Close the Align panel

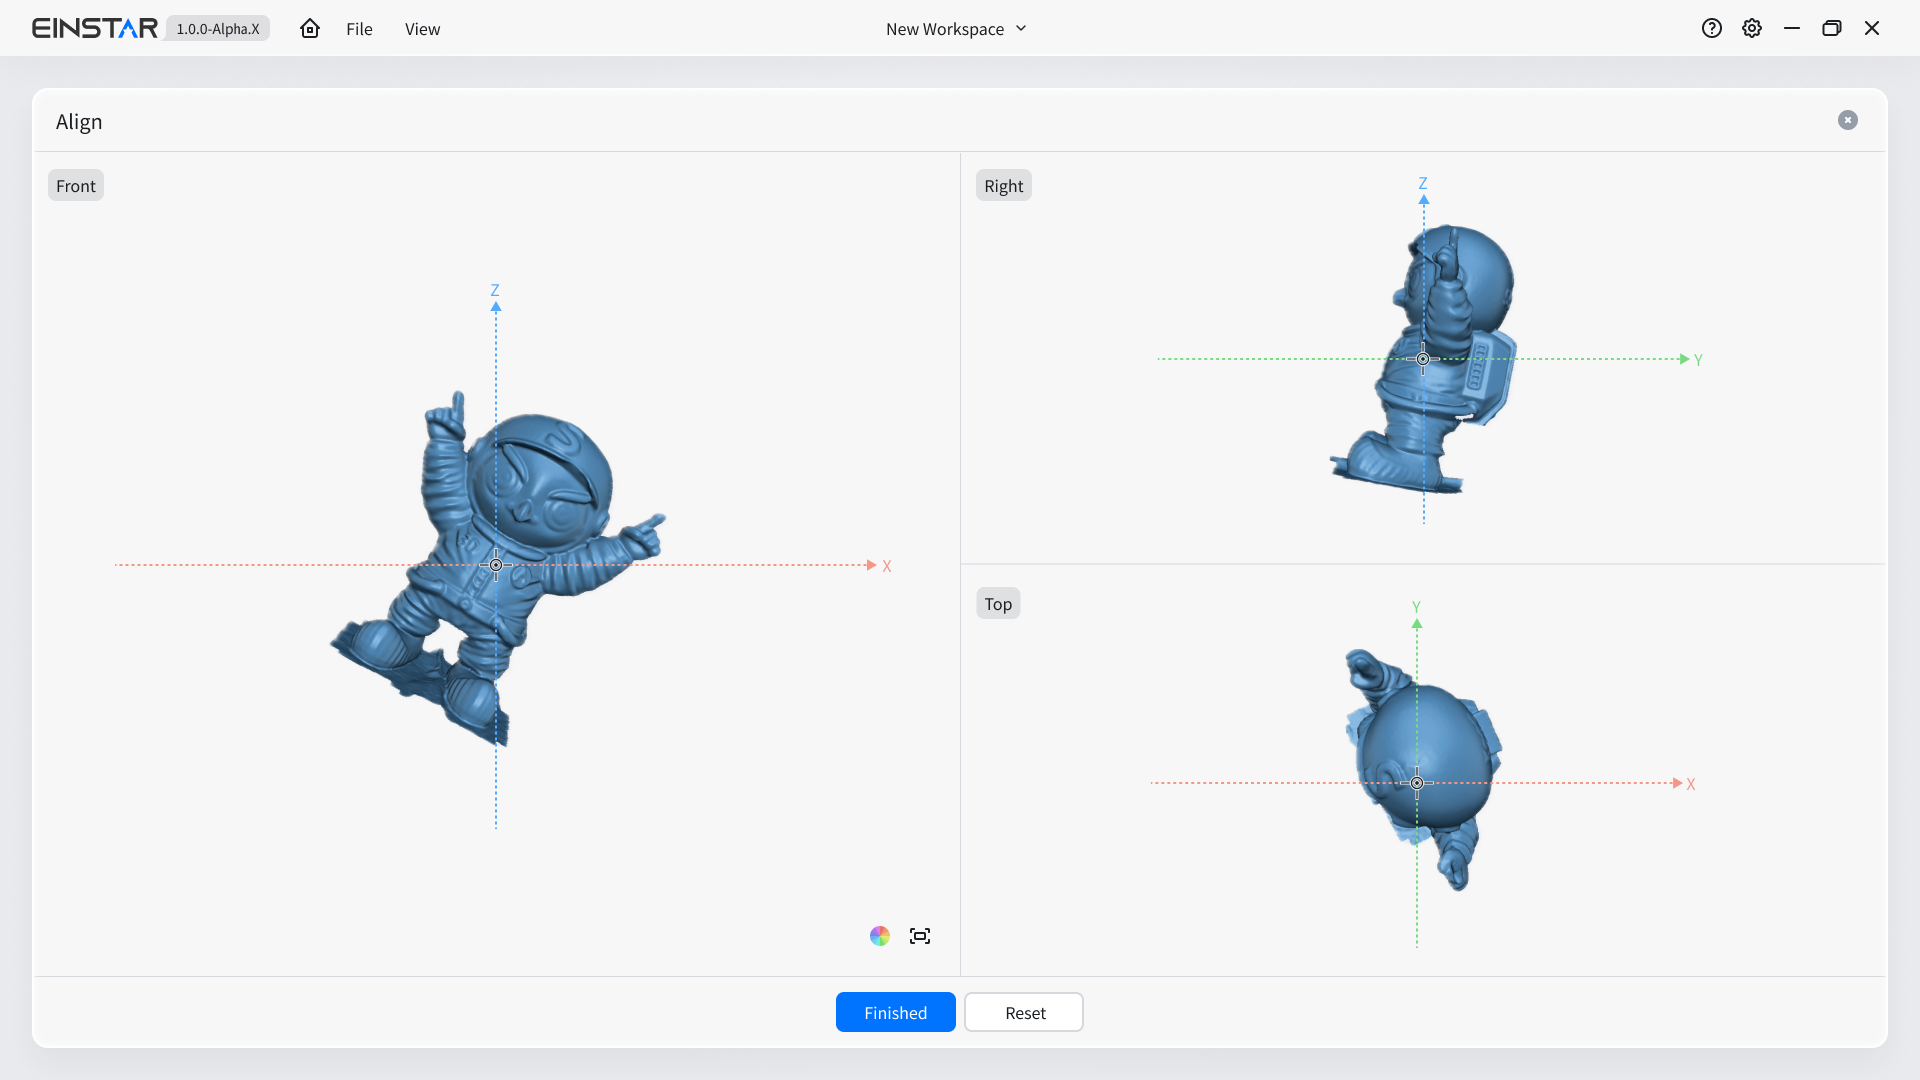[x=1848, y=120]
